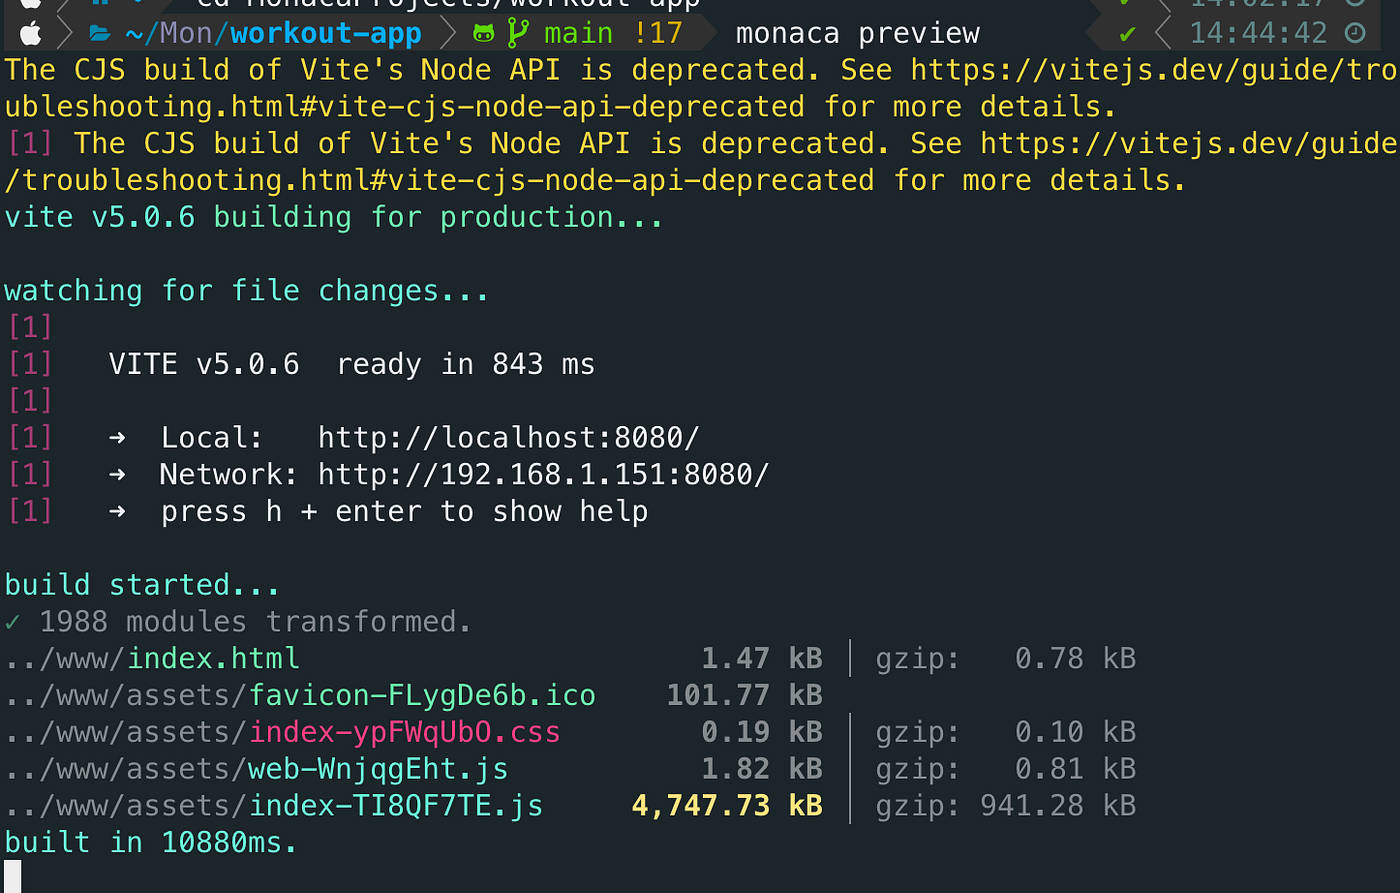Click the green success checkmark in right prompt

pos(1127,34)
